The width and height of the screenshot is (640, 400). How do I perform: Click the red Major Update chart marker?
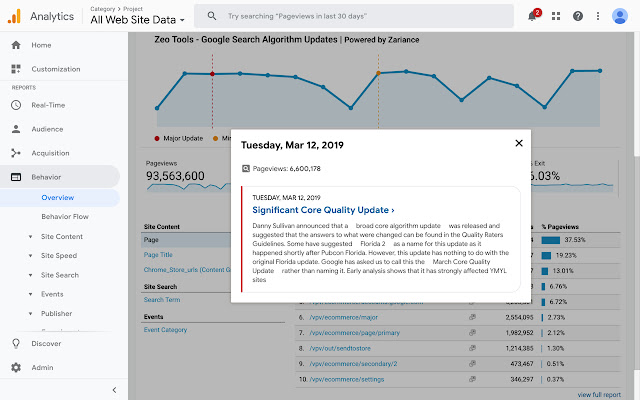pos(212,73)
